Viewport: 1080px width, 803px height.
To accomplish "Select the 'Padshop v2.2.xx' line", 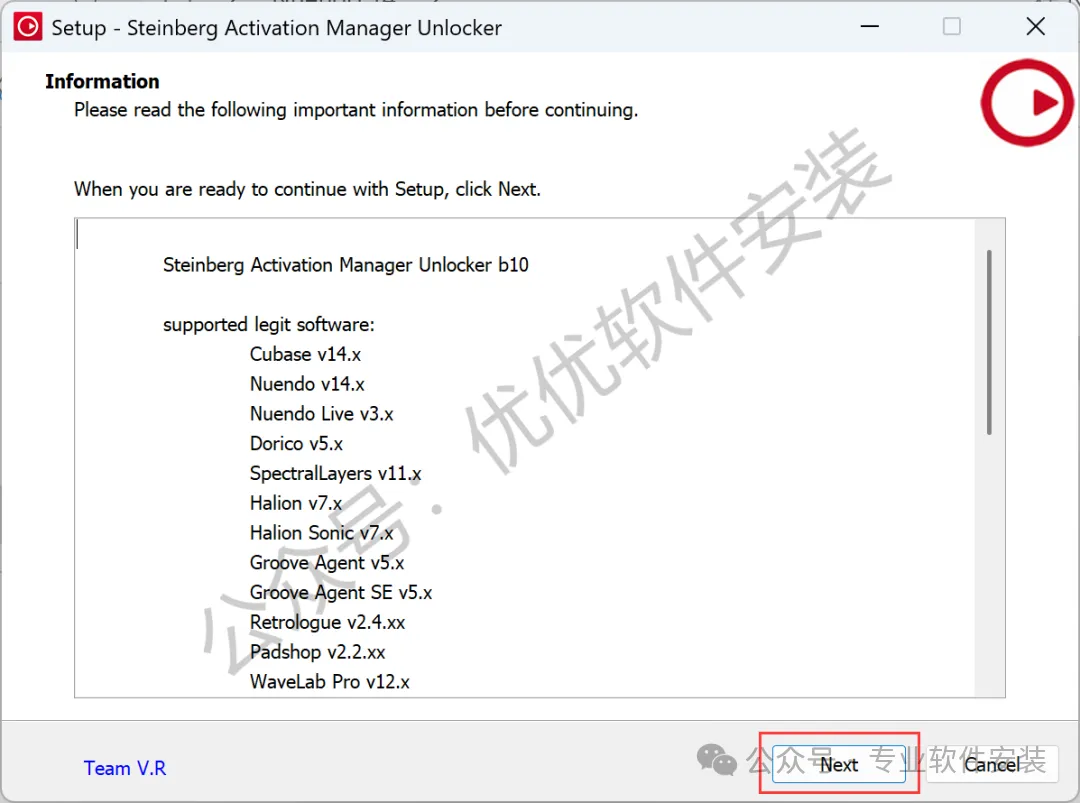I will pyautogui.click(x=318, y=651).
